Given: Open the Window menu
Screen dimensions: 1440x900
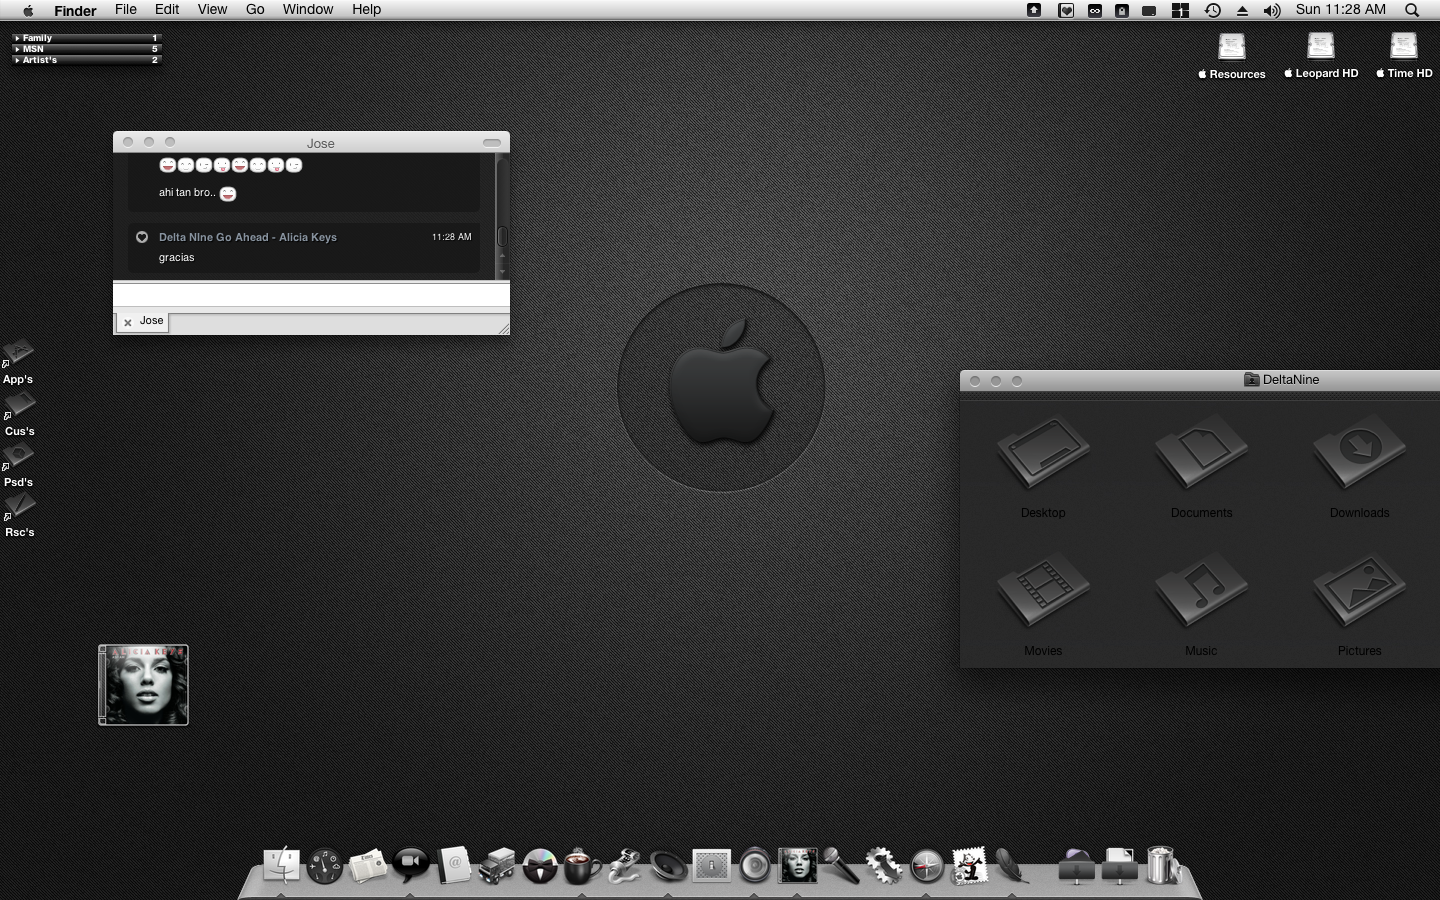Looking at the screenshot, I should 308,9.
